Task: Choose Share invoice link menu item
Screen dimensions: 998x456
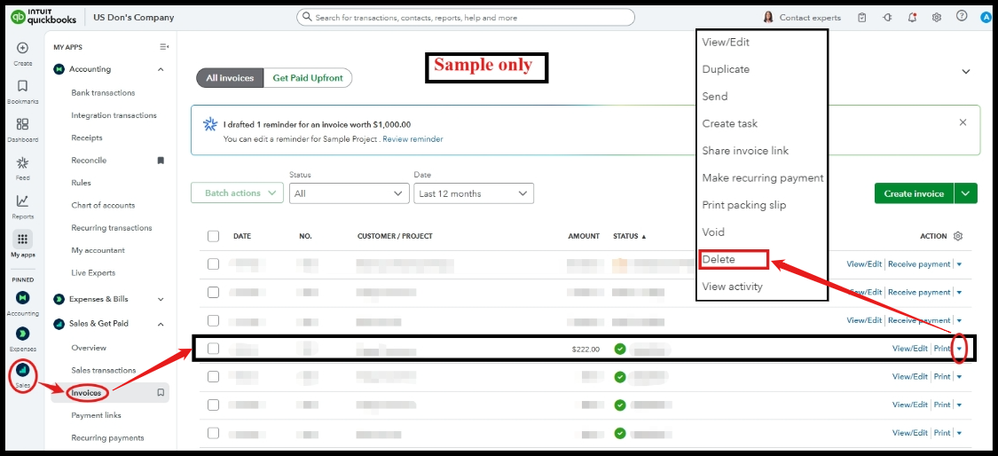Action: click(745, 151)
